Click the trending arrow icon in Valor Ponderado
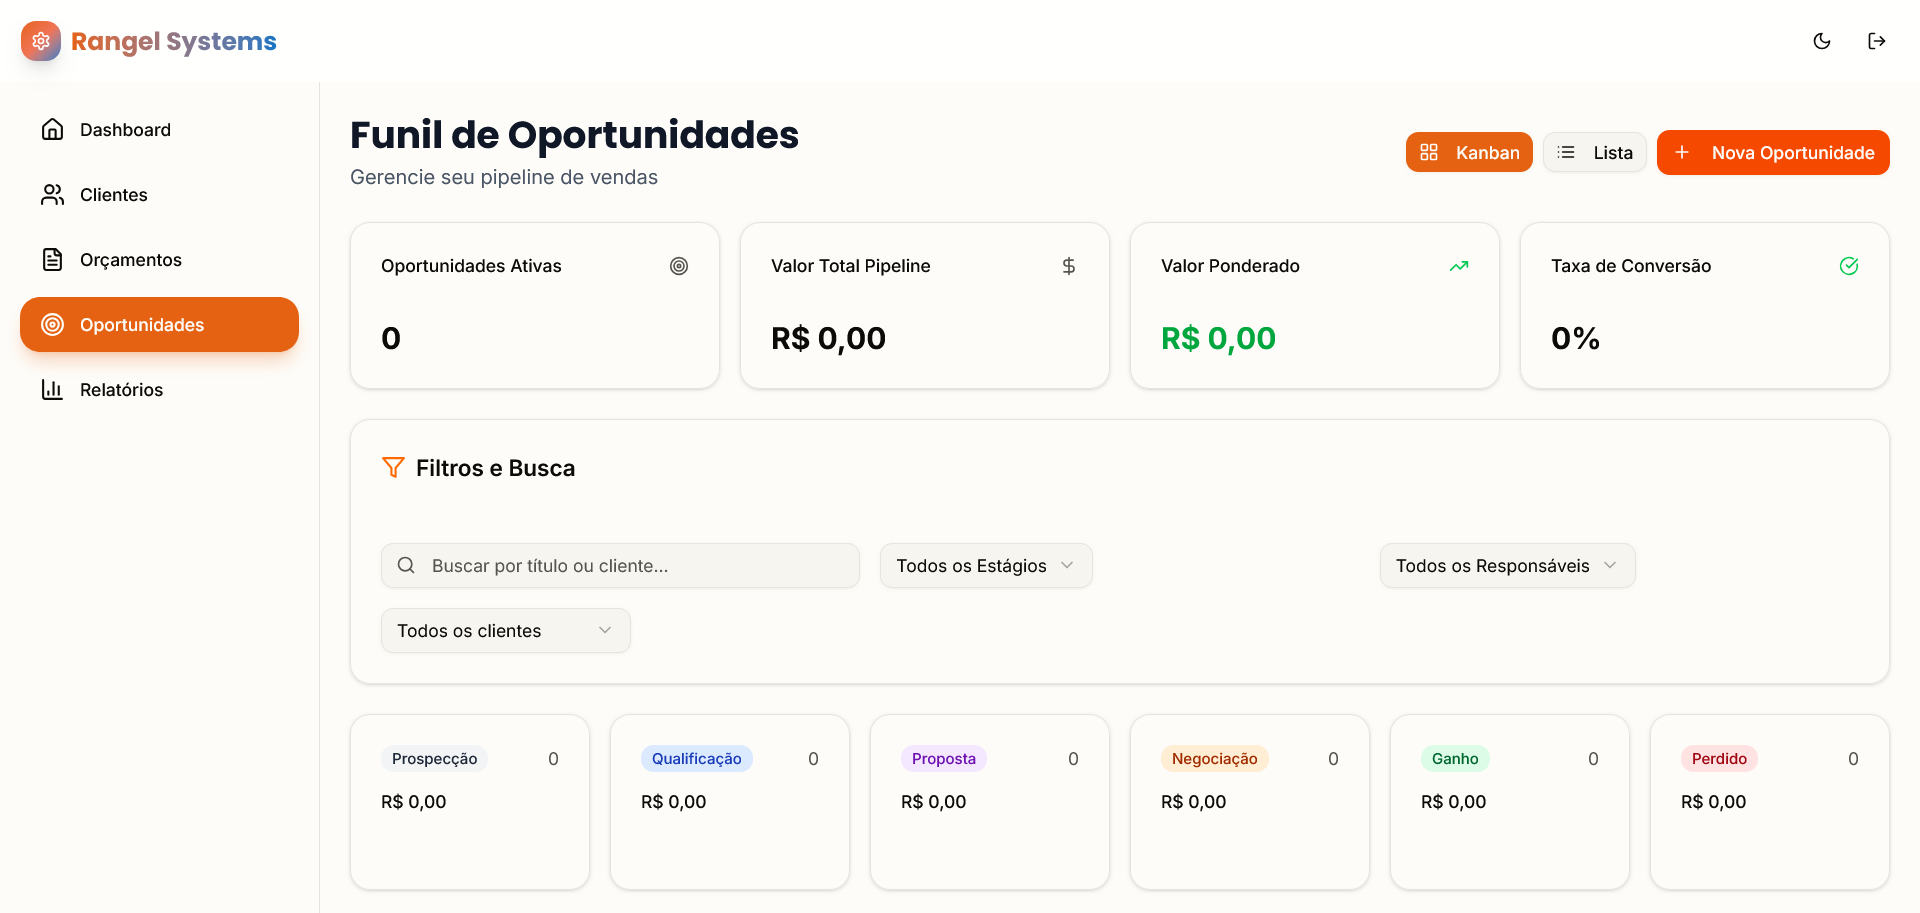 1459,266
